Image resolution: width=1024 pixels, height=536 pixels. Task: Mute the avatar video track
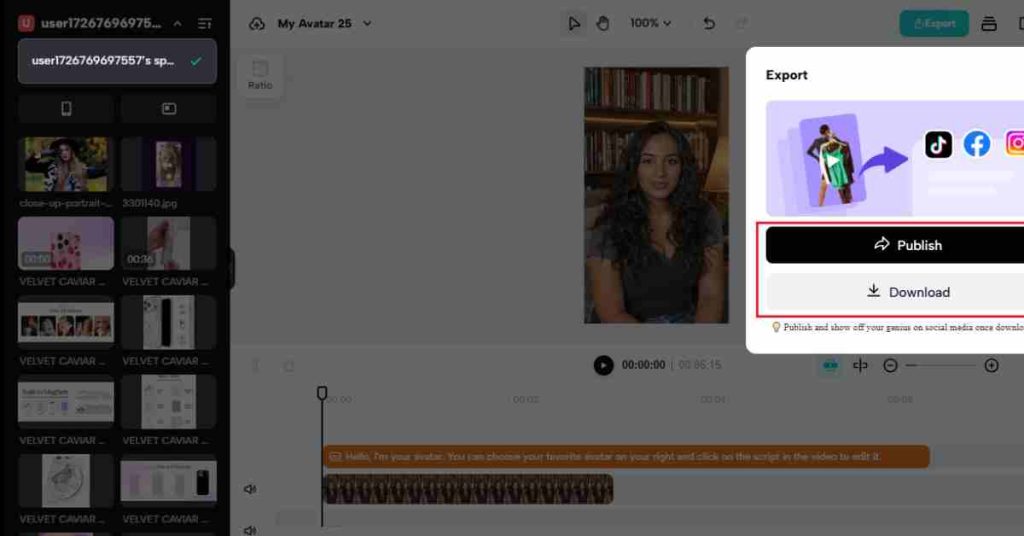[250, 489]
